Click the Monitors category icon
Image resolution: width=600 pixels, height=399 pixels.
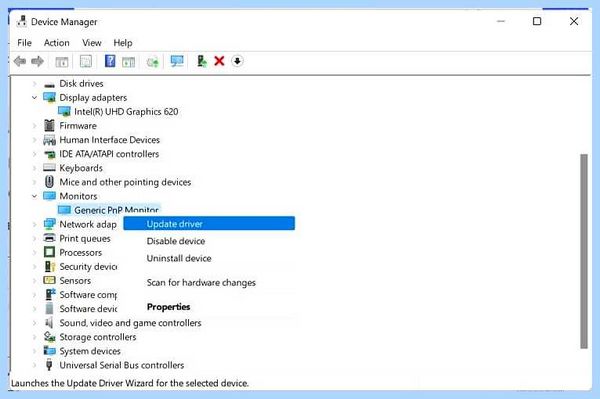(x=49, y=196)
